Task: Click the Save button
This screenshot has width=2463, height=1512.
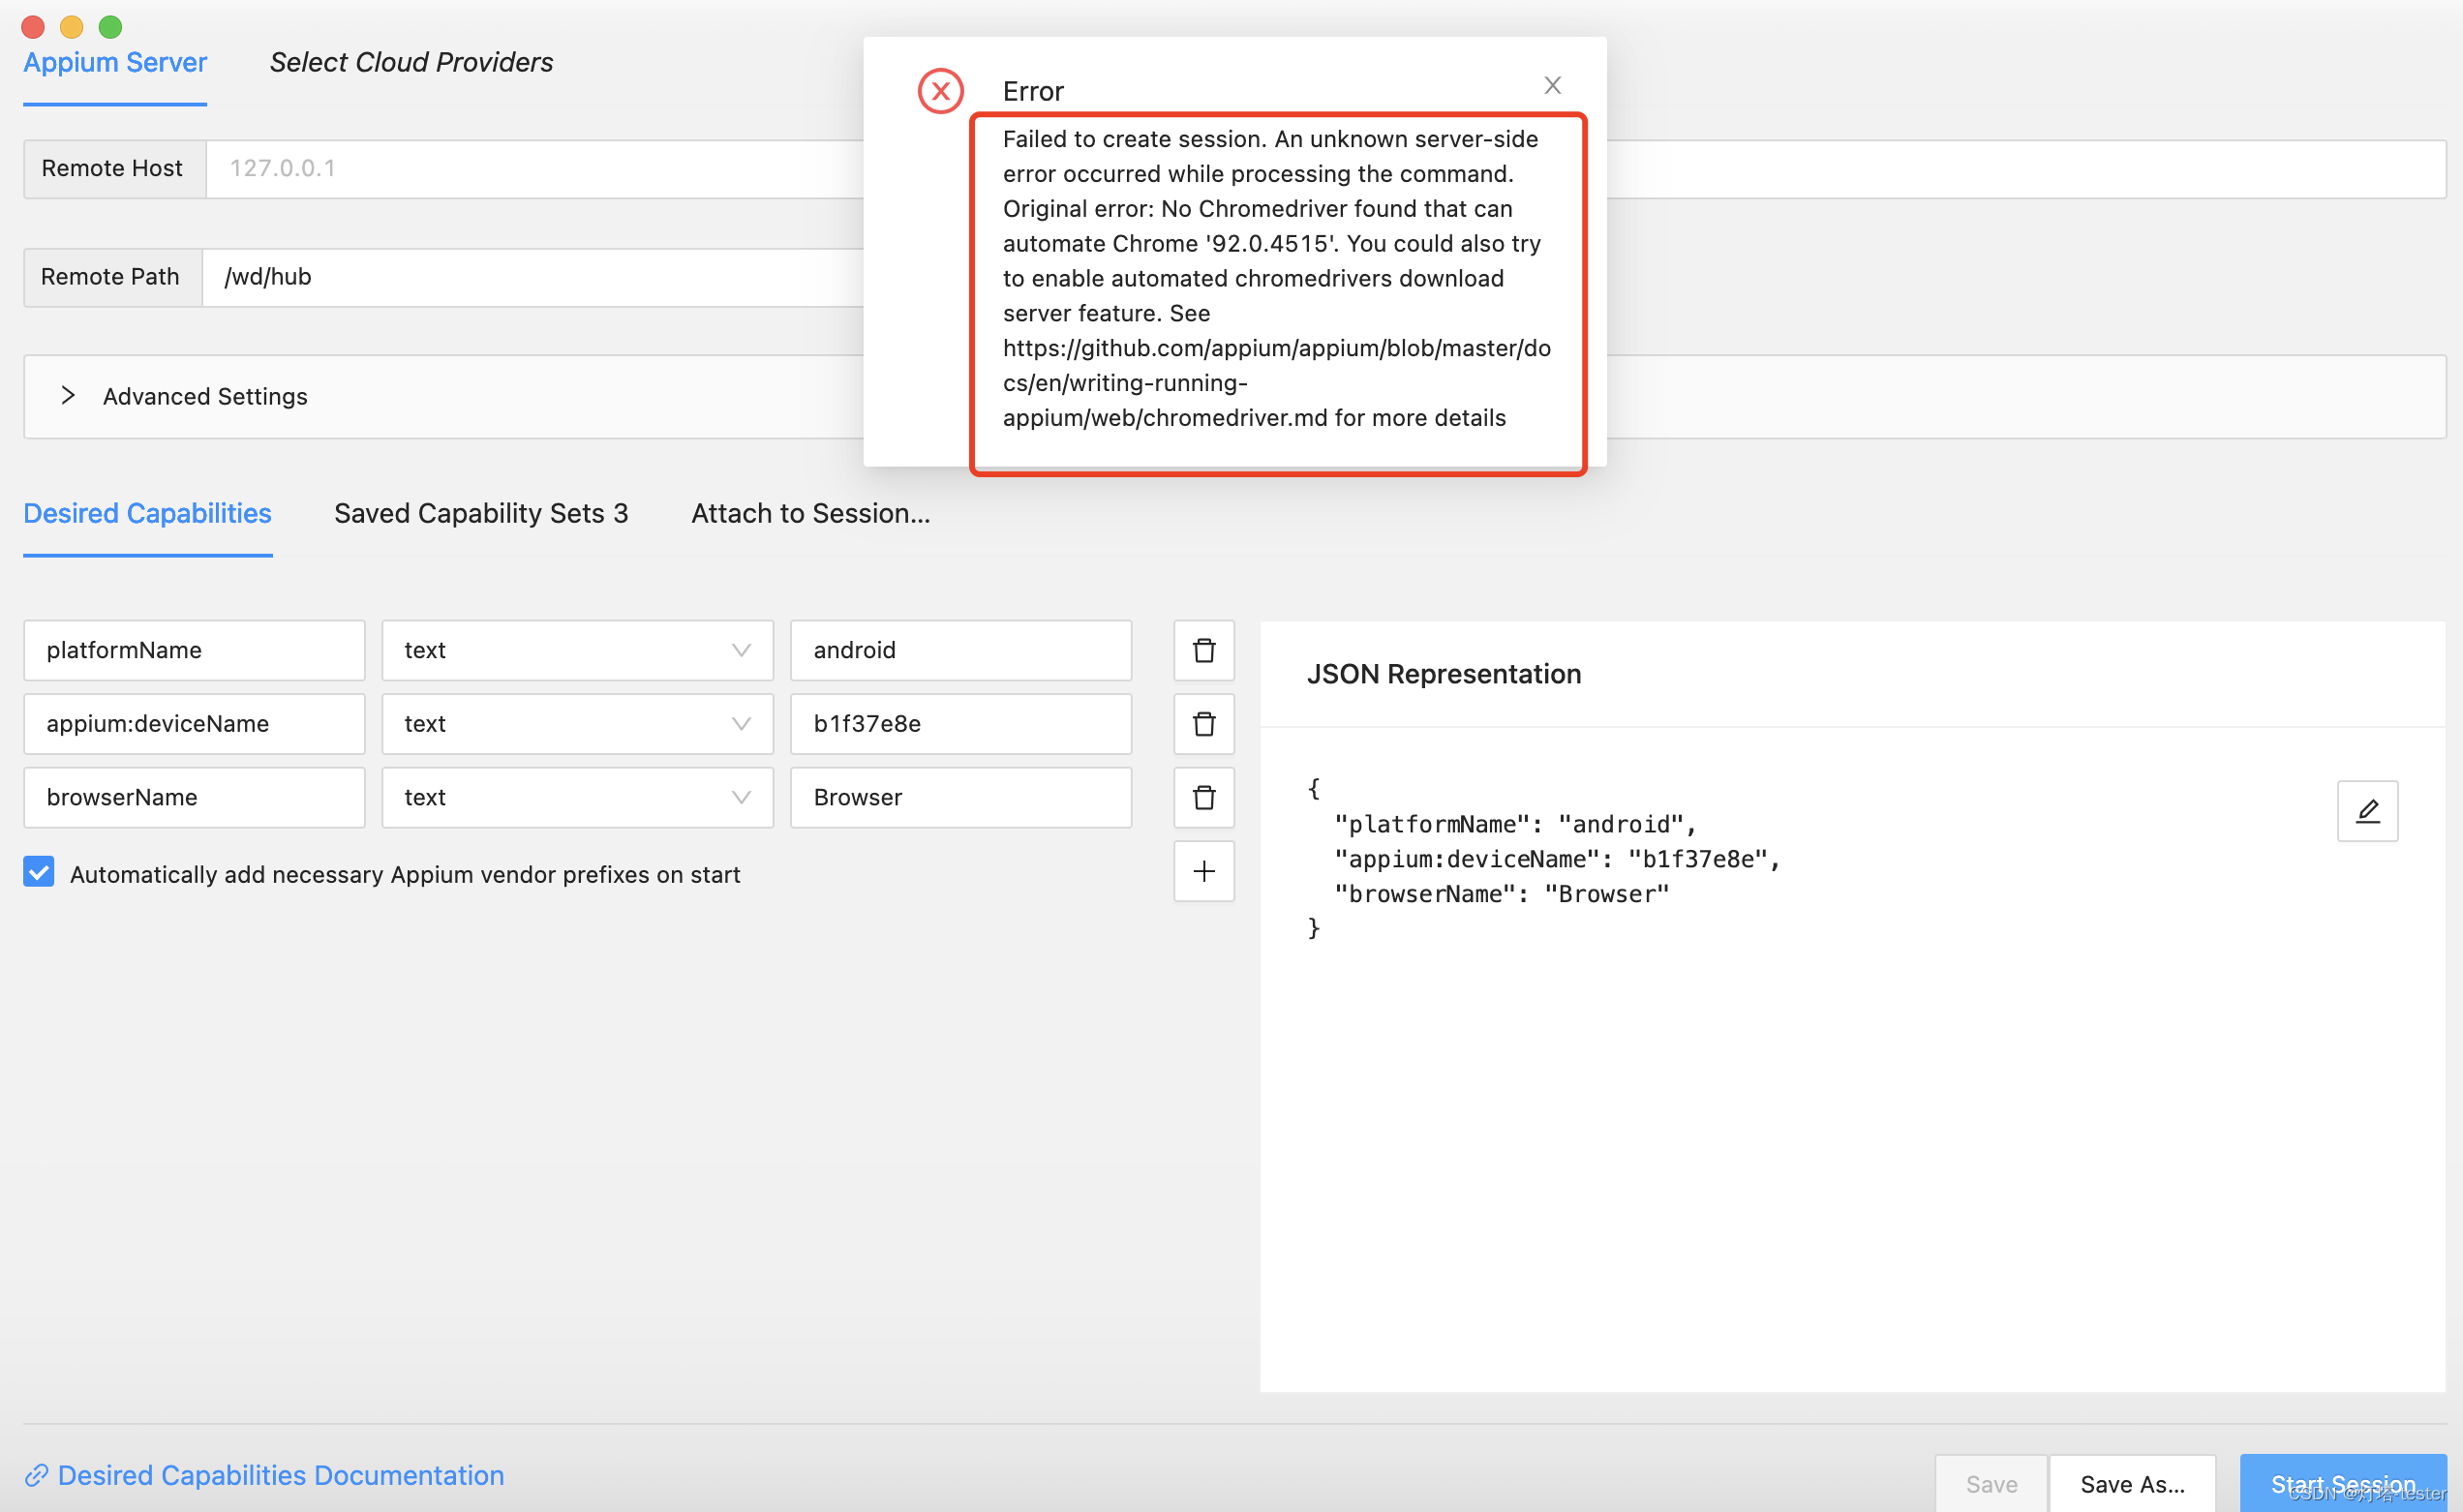Action: pos(1990,1483)
